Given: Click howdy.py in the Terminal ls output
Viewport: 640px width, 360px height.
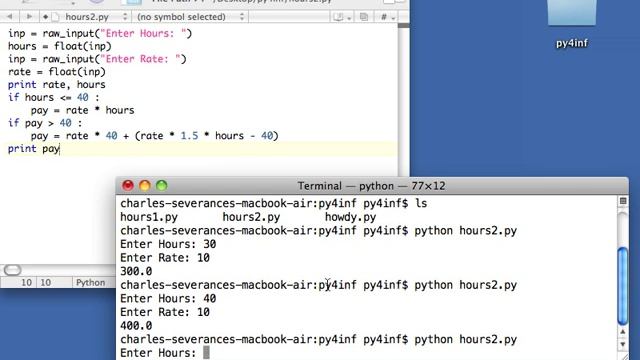Looking at the screenshot, I should (x=351, y=217).
